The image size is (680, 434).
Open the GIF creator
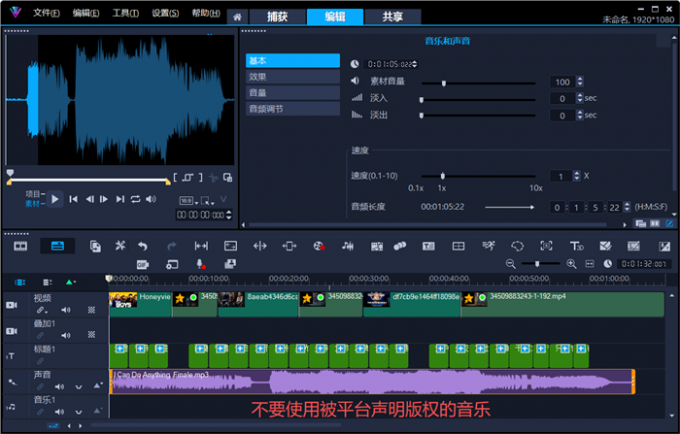pos(143,264)
